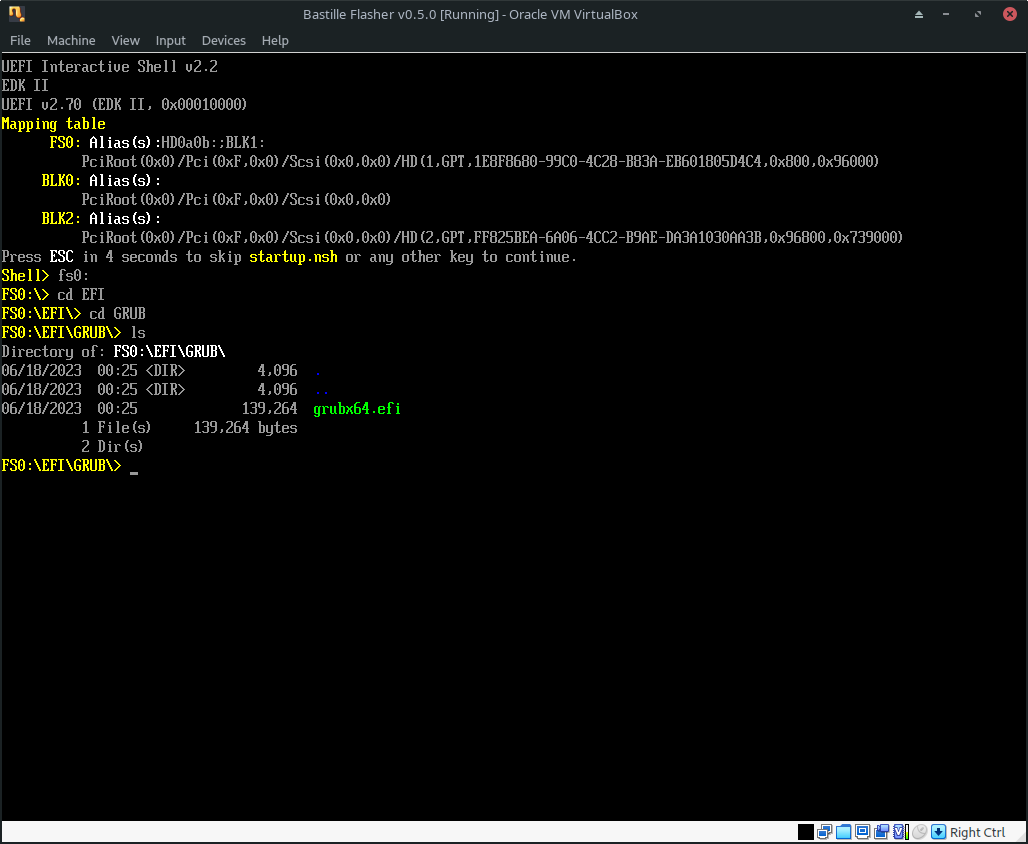
Task: Click the date '06/18/2023' on the grubx64.efi row
Action: (x=41, y=409)
